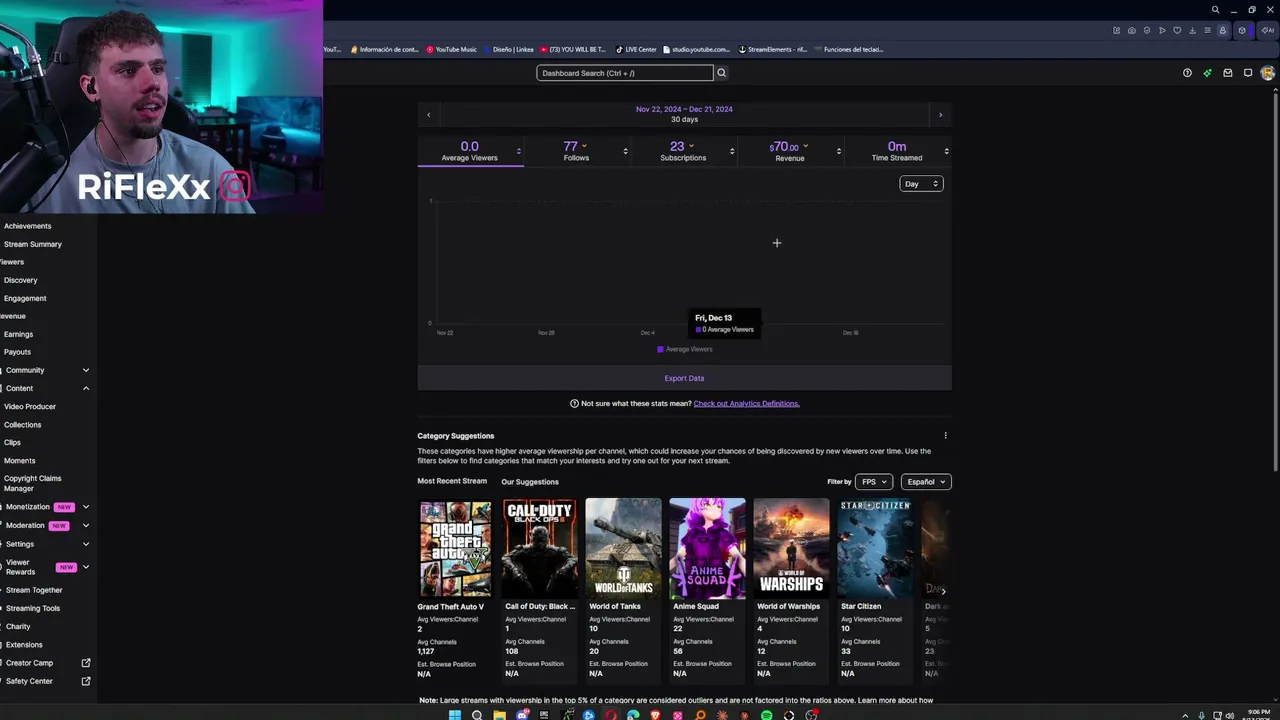Open Achievements in the sidebar
This screenshot has width=1280, height=720.
[28, 226]
